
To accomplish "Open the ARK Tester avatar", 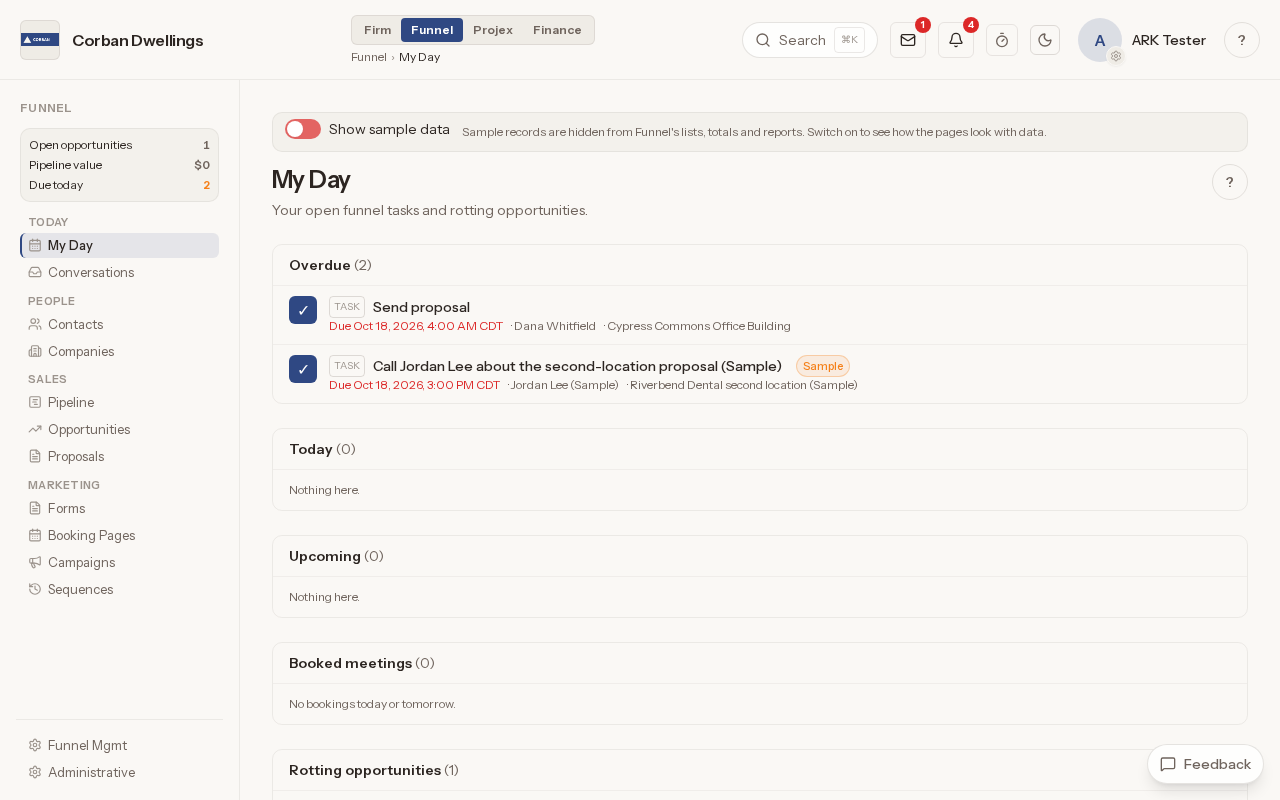I will tap(1100, 40).
